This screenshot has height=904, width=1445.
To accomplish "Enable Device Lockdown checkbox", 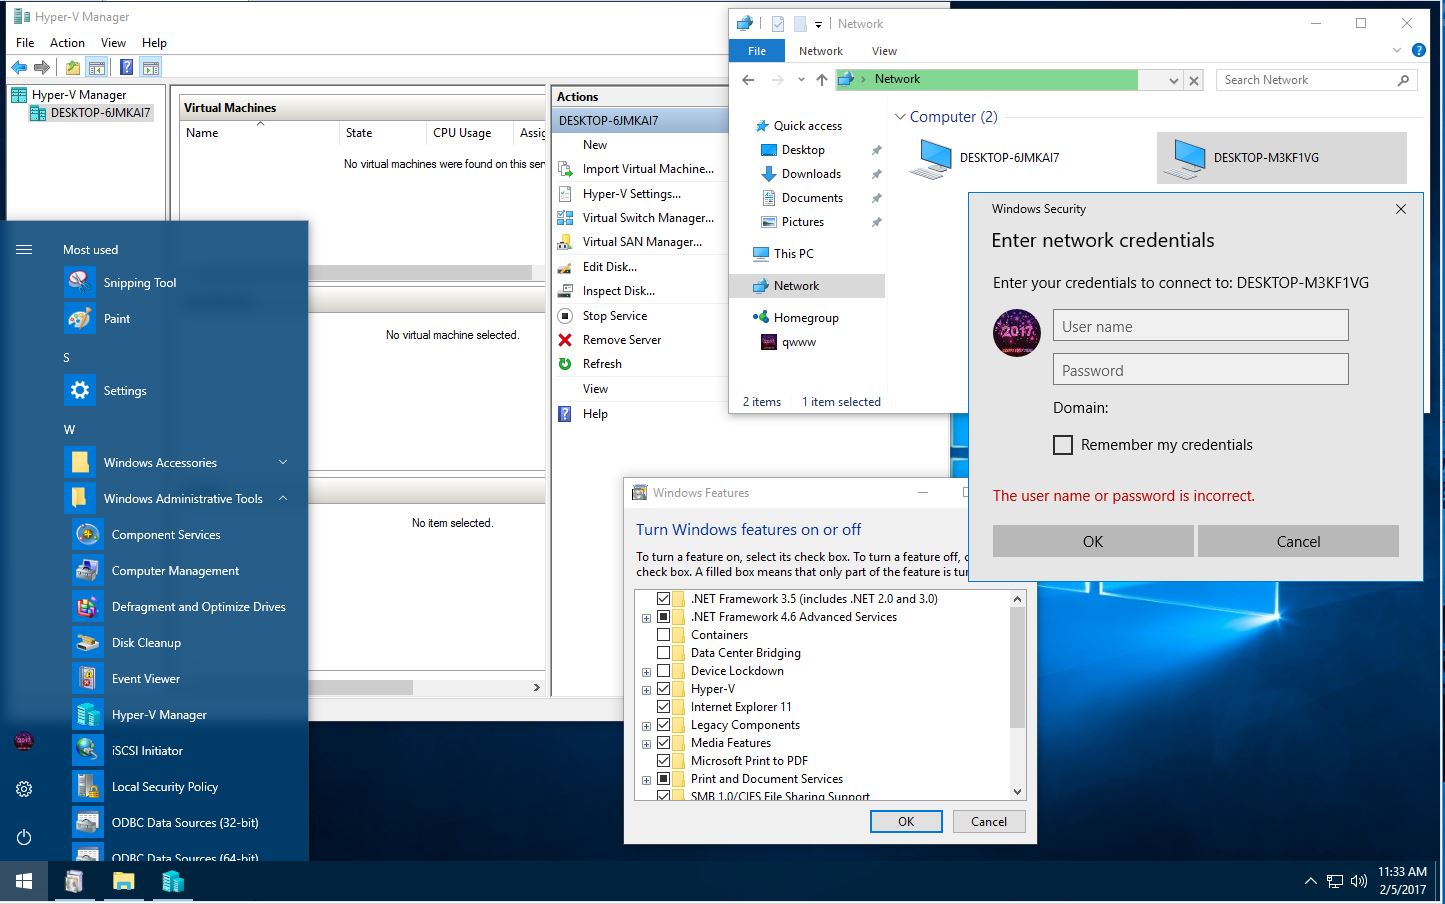I will tap(663, 671).
